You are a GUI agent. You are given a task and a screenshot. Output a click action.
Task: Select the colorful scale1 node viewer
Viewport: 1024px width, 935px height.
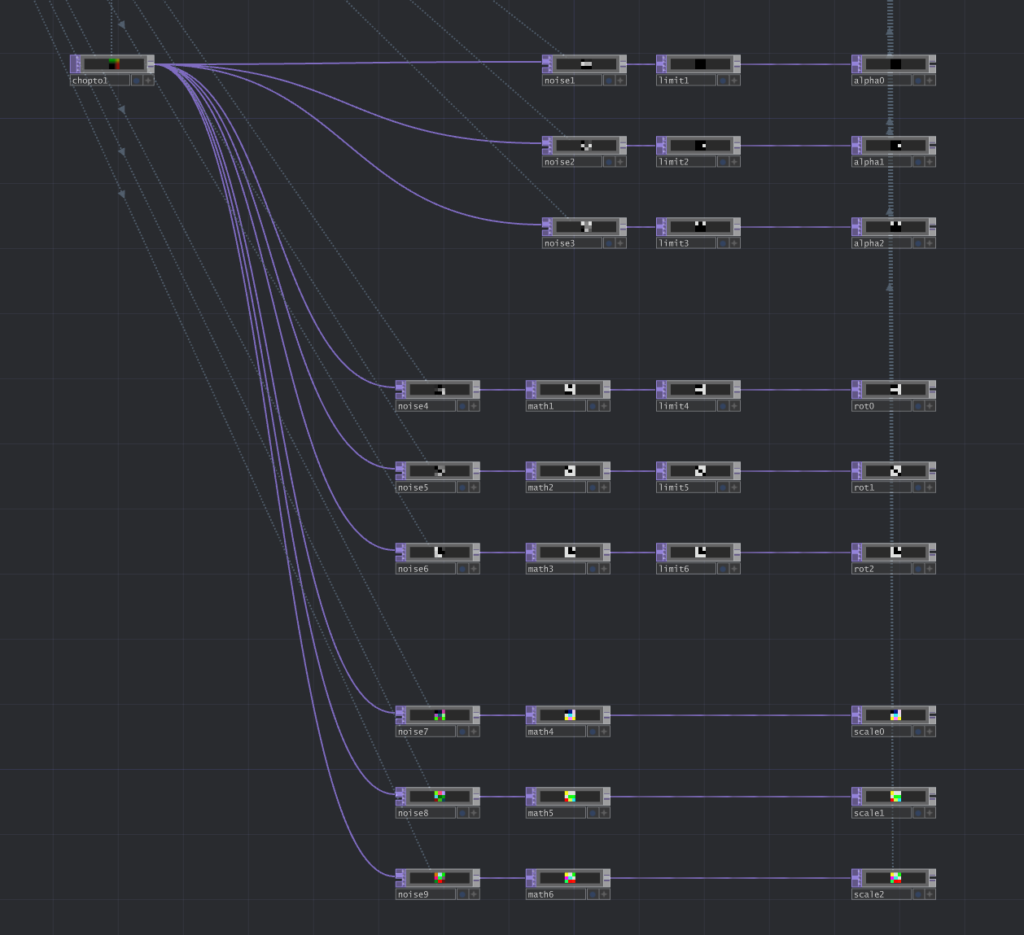click(895, 796)
